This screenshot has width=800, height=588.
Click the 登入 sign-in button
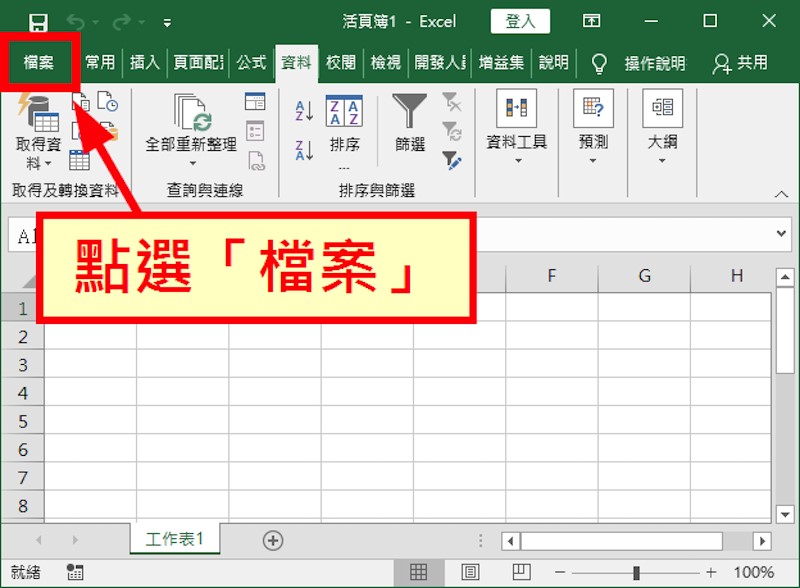[x=520, y=20]
